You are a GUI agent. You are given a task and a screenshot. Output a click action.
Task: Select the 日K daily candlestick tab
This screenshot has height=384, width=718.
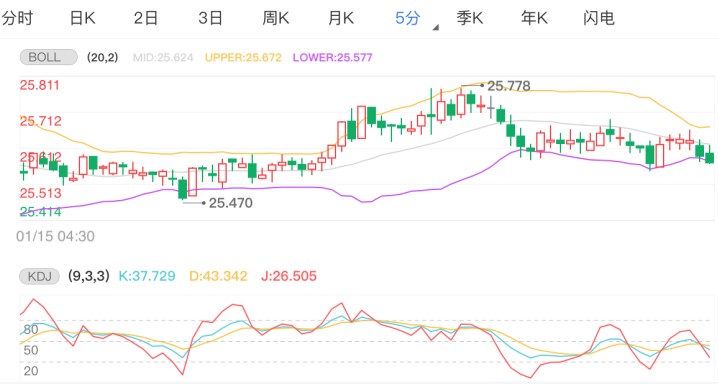[82, 18]
